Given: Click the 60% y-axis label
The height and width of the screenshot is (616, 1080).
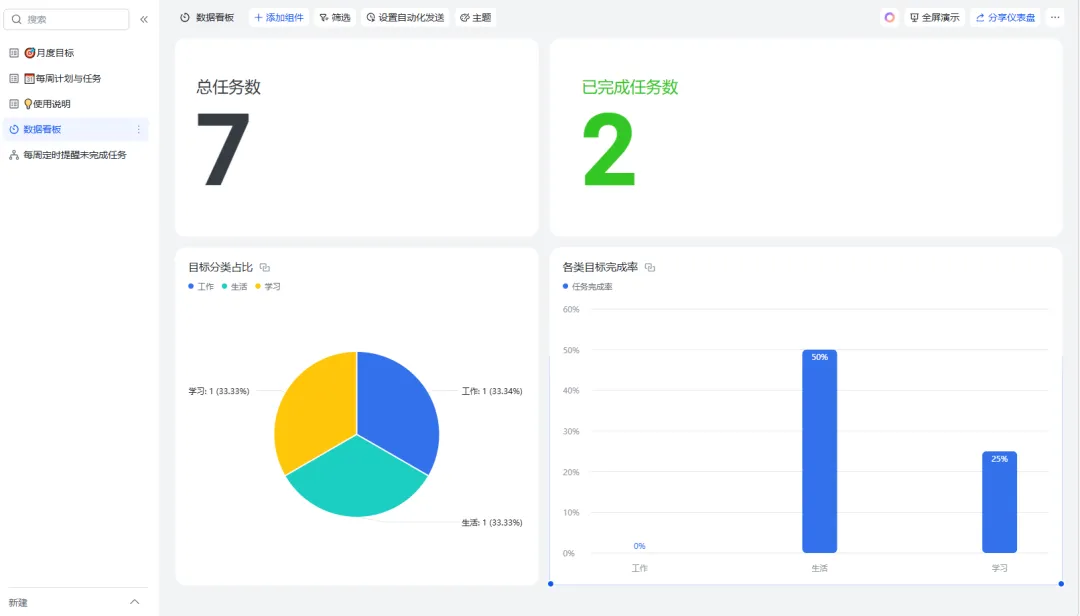Looking at the screenshot, I should click(x=571, y=309).
